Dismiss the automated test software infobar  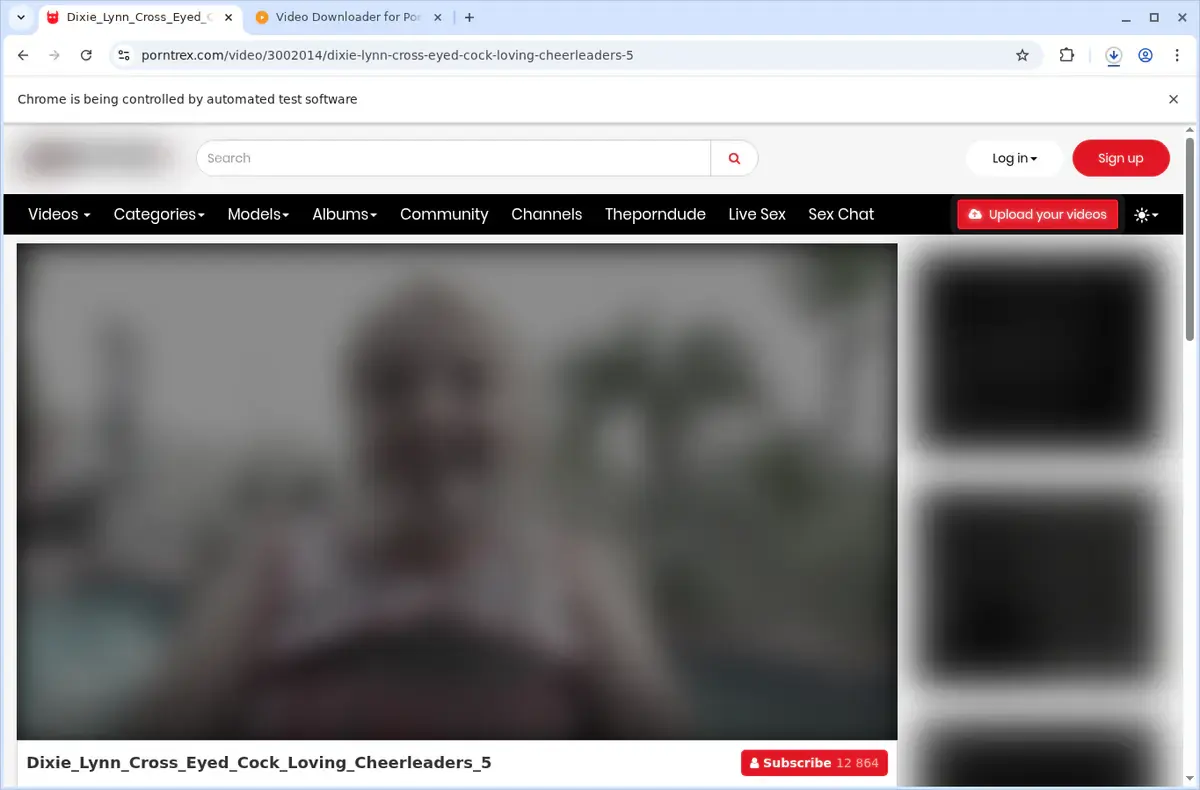point(1173,99)
